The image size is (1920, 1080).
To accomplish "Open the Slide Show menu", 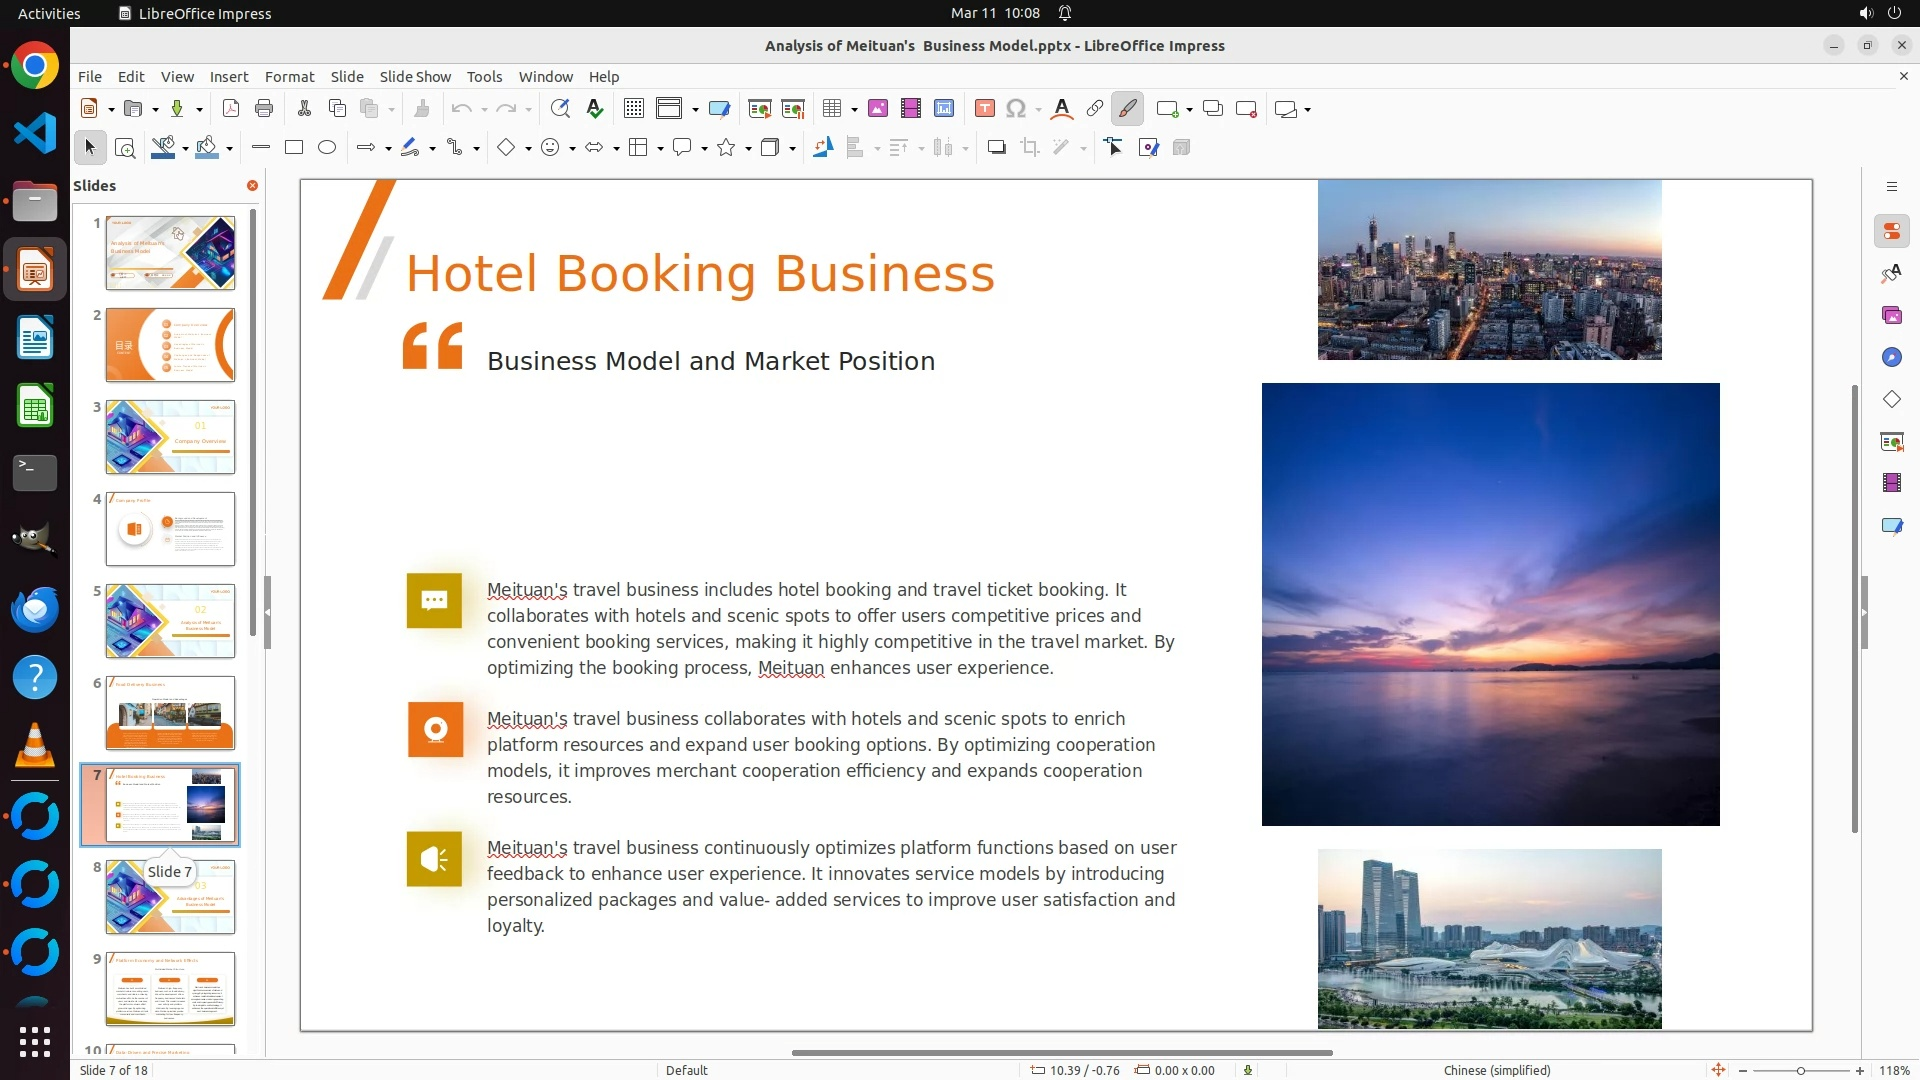I will pyautogui.click(x=415, y=77).
